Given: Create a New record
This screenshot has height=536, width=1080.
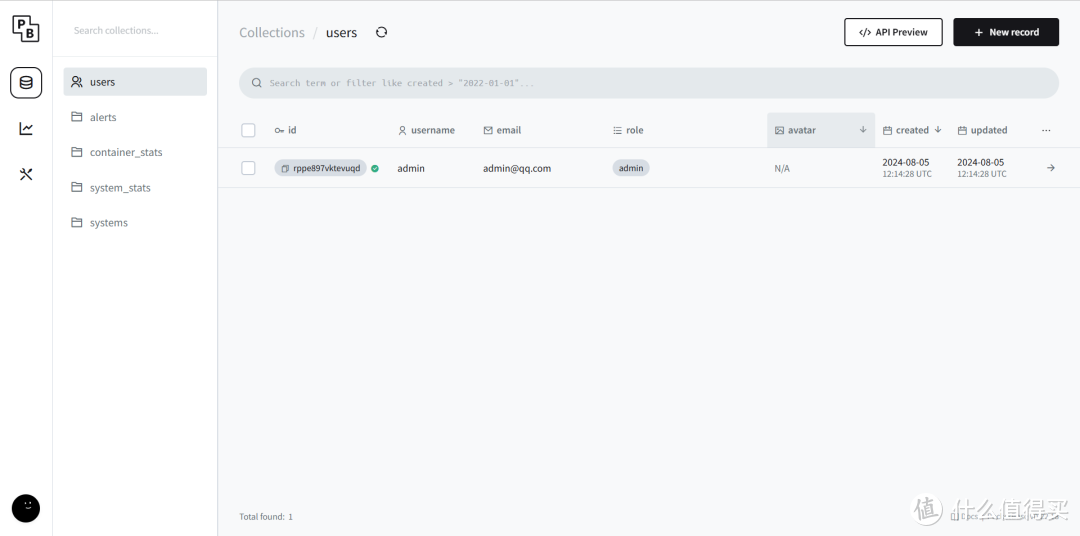Looking at the screenshot, I should 1005,32.
